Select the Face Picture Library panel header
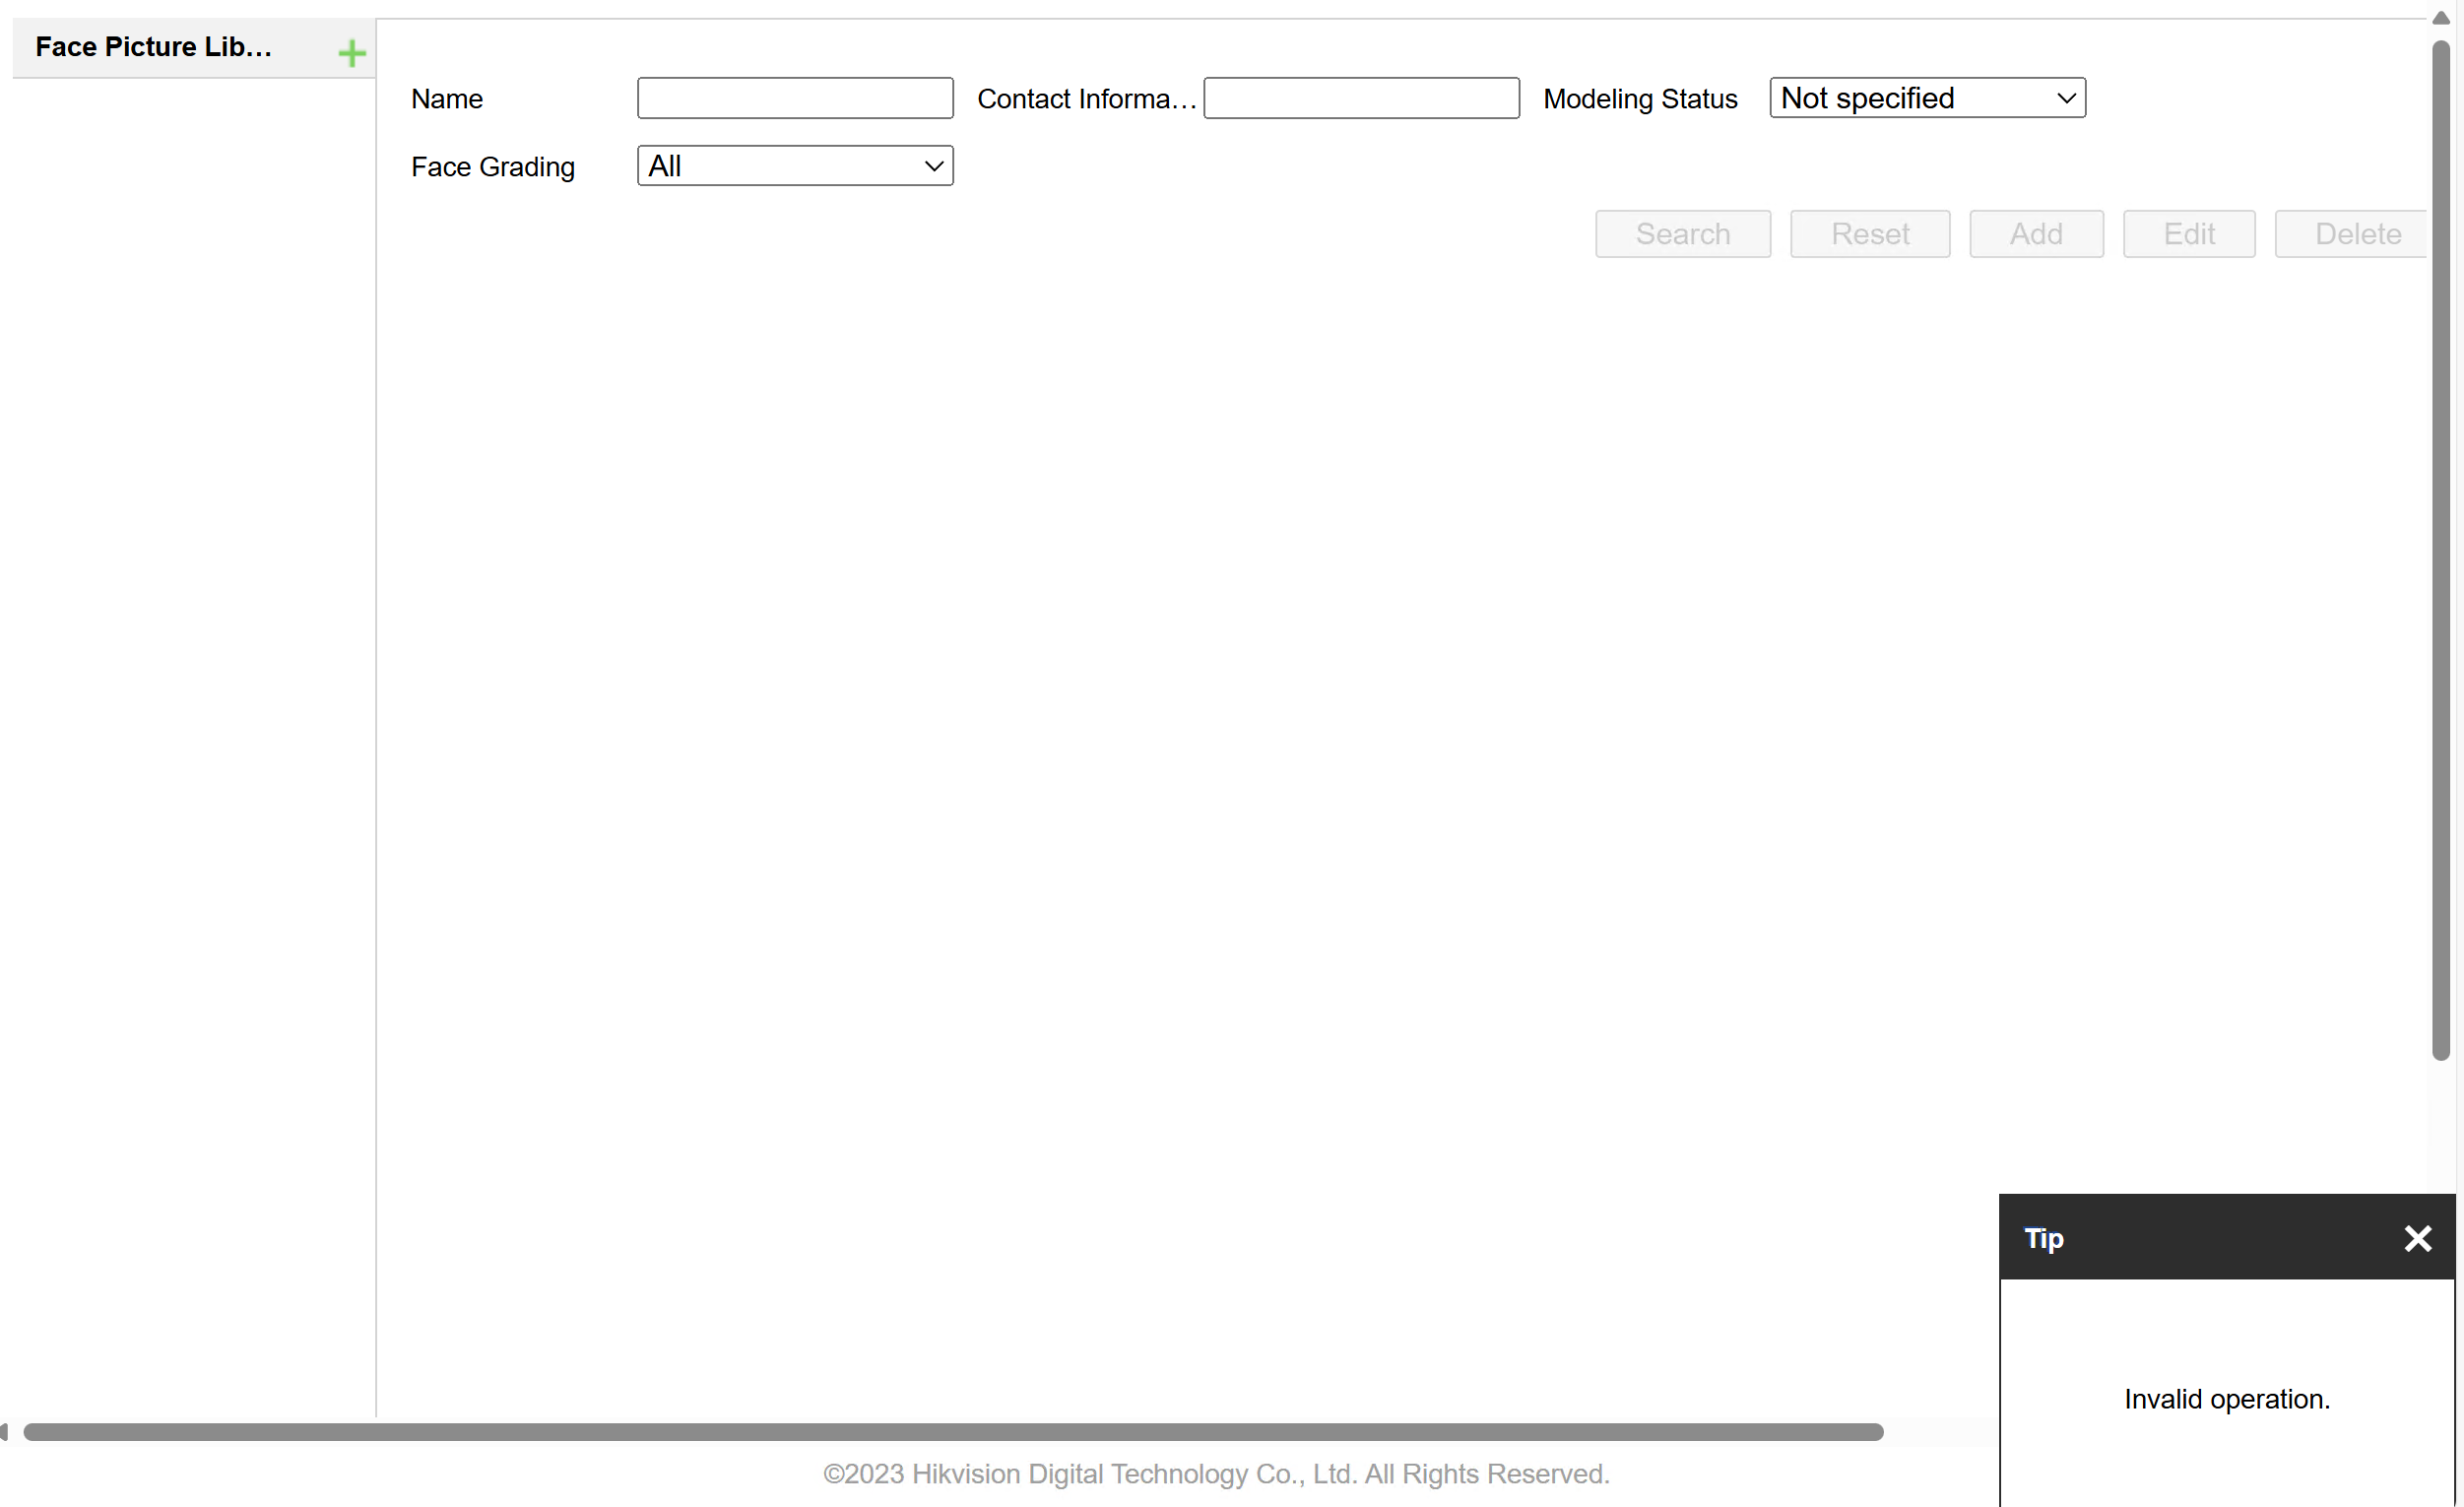The width and height of the screenshot is (2464, 1507). pyautogui.click(x=155, y=46)
